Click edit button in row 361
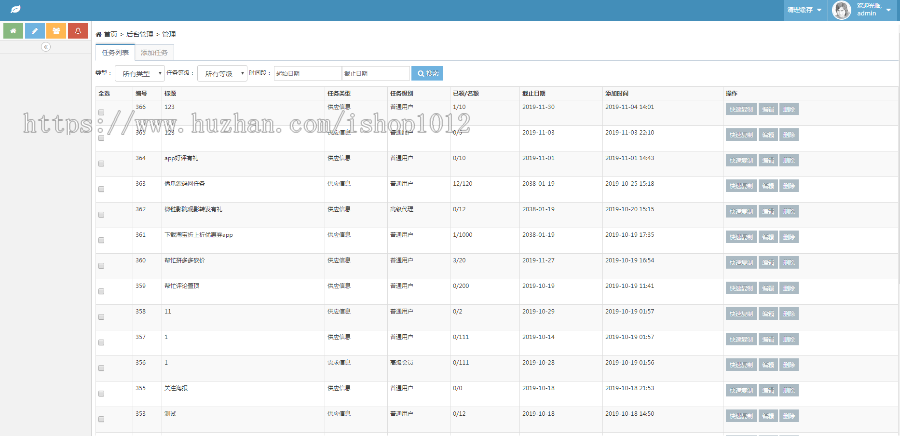This screenshot has height=436, width=900. tap(768, 237)
